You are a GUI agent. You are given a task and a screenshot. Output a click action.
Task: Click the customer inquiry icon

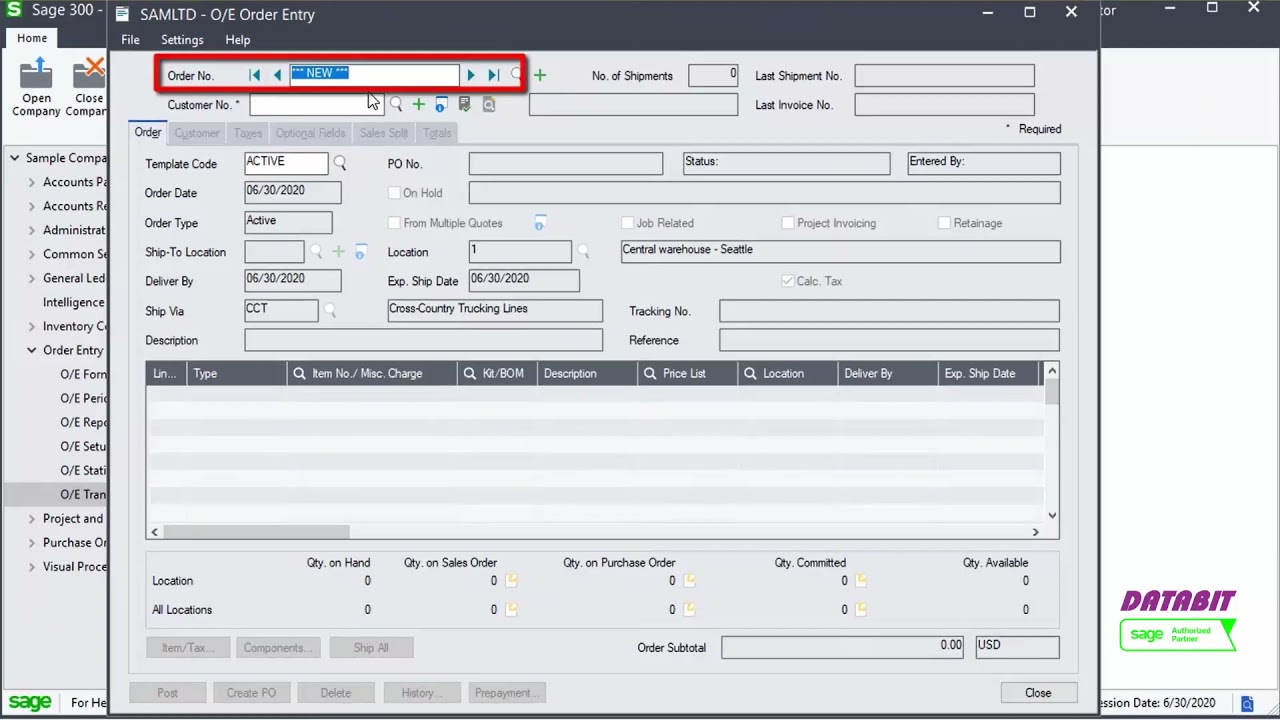pyautogui.click(x=488, y=104)
